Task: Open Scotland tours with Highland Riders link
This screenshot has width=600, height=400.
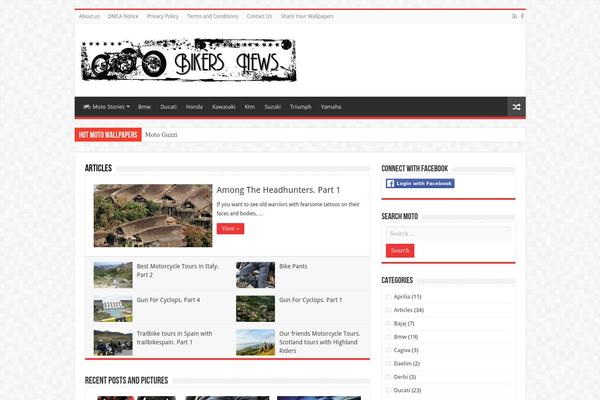Action: click(320, 342)
